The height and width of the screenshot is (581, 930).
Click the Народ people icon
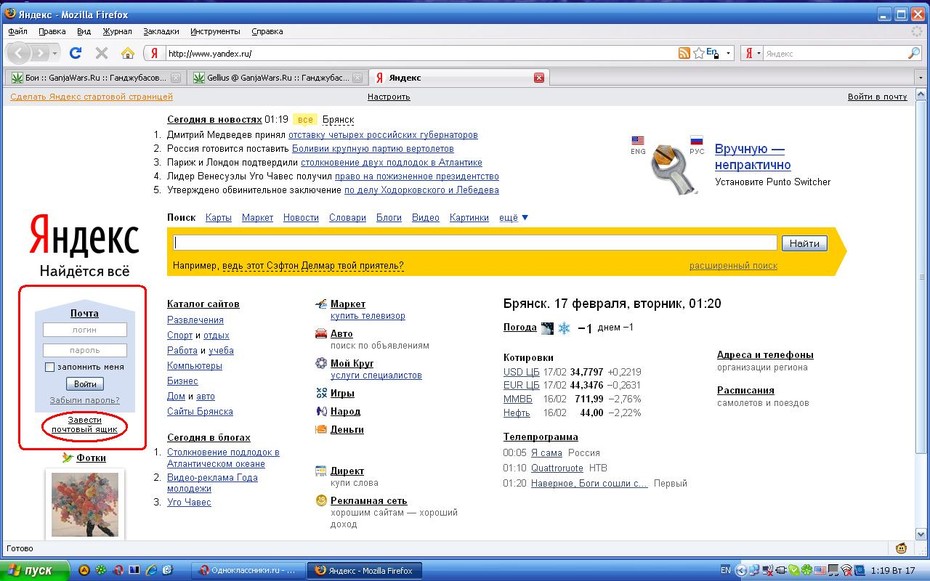pyautogui.click(x=321, y=411)
